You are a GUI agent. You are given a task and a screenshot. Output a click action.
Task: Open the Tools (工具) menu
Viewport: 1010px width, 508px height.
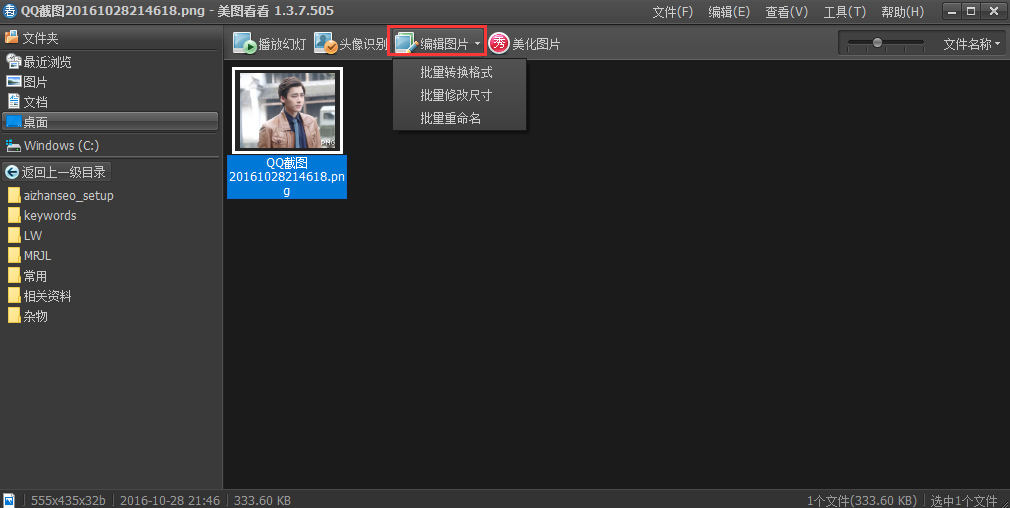tap(844, 12)
